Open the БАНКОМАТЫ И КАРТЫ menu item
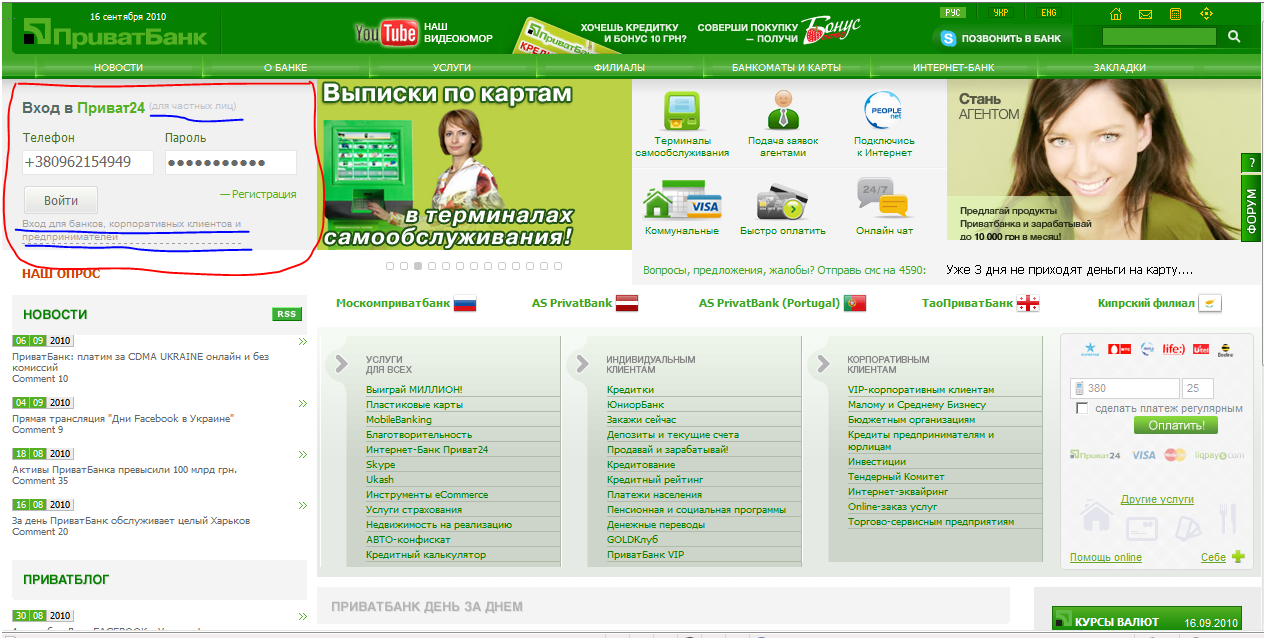This screenshot has height=640, width=1266. pyautogui.click(x=786, y=68)
